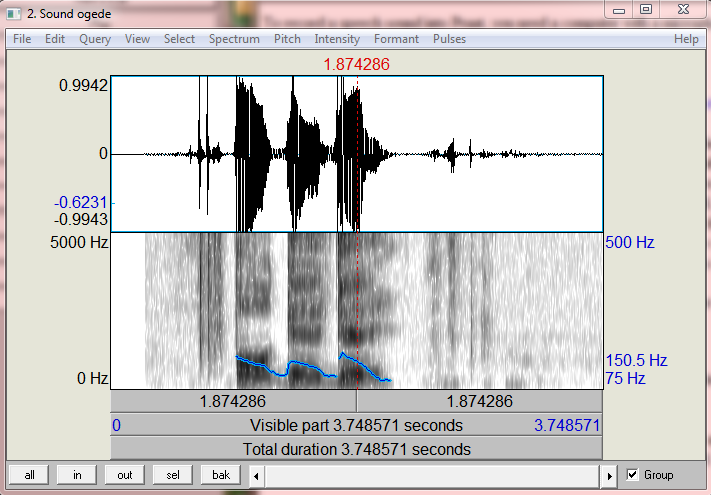Open the Help menu

click(x=686, y=39)
